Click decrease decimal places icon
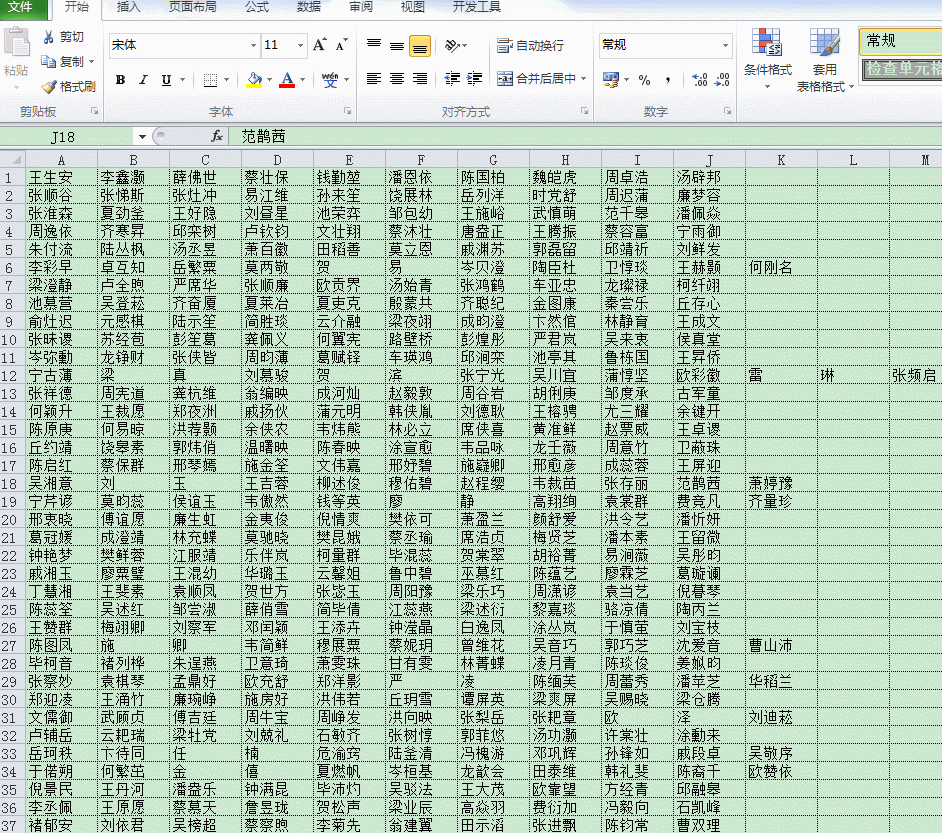942x833 pixels. 722,79
